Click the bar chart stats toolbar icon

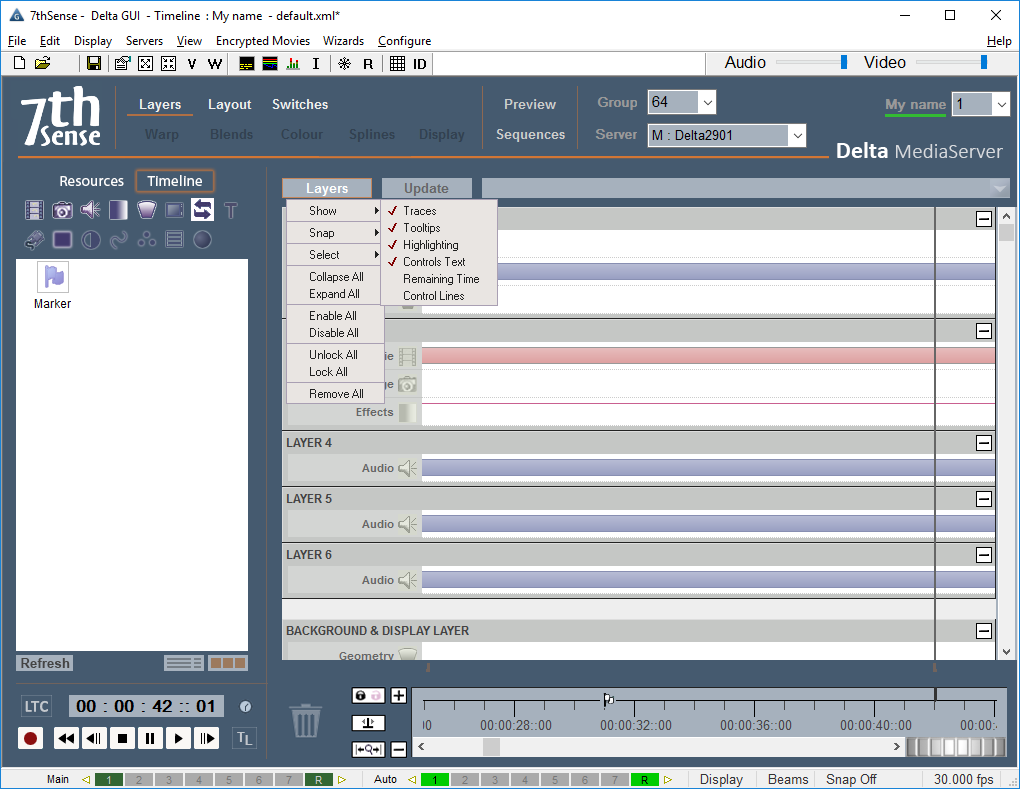[x=293, y=63]
